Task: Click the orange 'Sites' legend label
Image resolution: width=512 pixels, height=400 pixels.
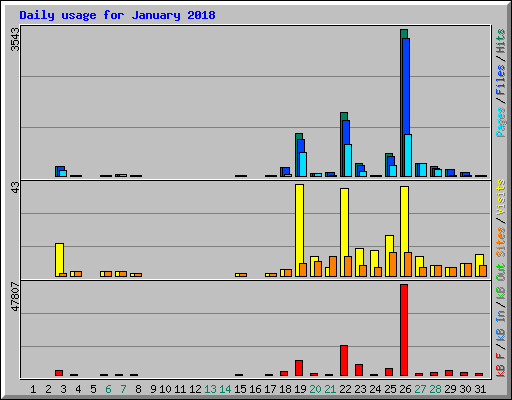Action: (x=501, y=242)
